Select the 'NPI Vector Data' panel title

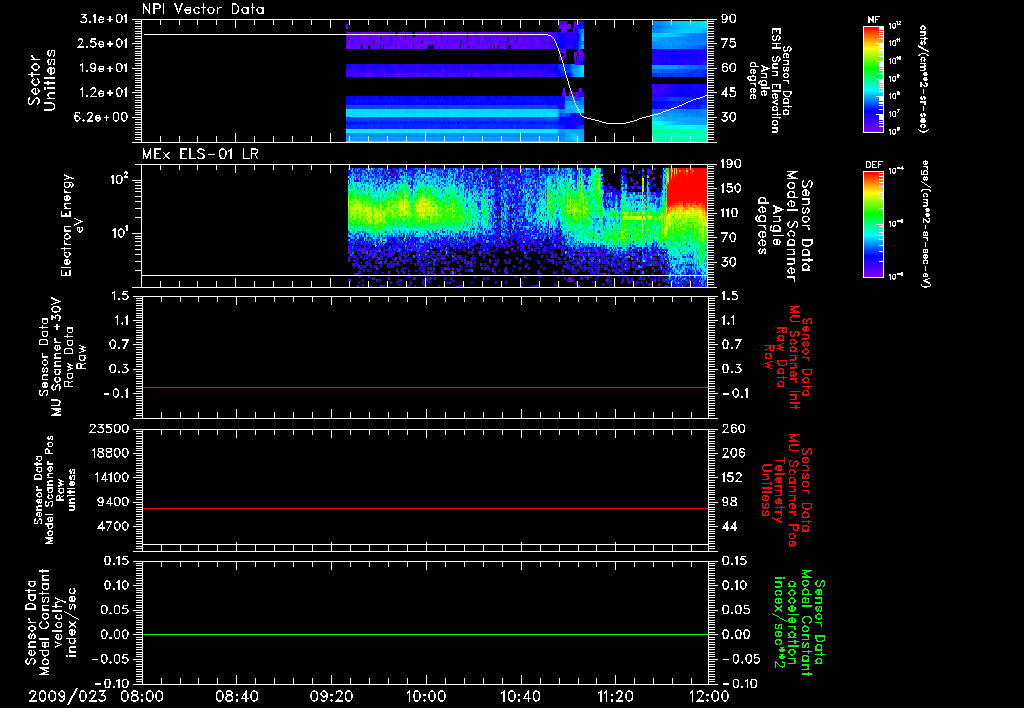(x=203, y=9)
